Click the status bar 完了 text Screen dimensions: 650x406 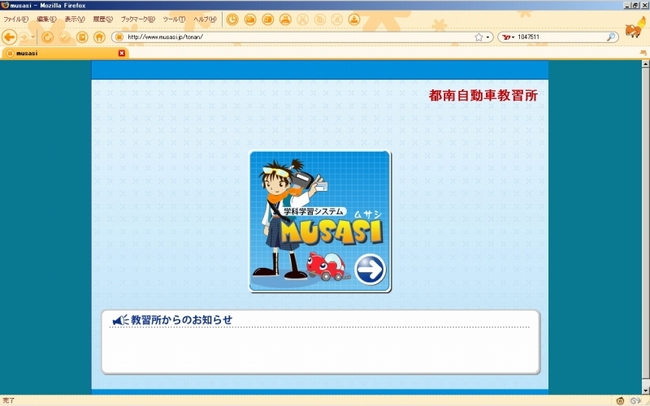tap(8, 401)
